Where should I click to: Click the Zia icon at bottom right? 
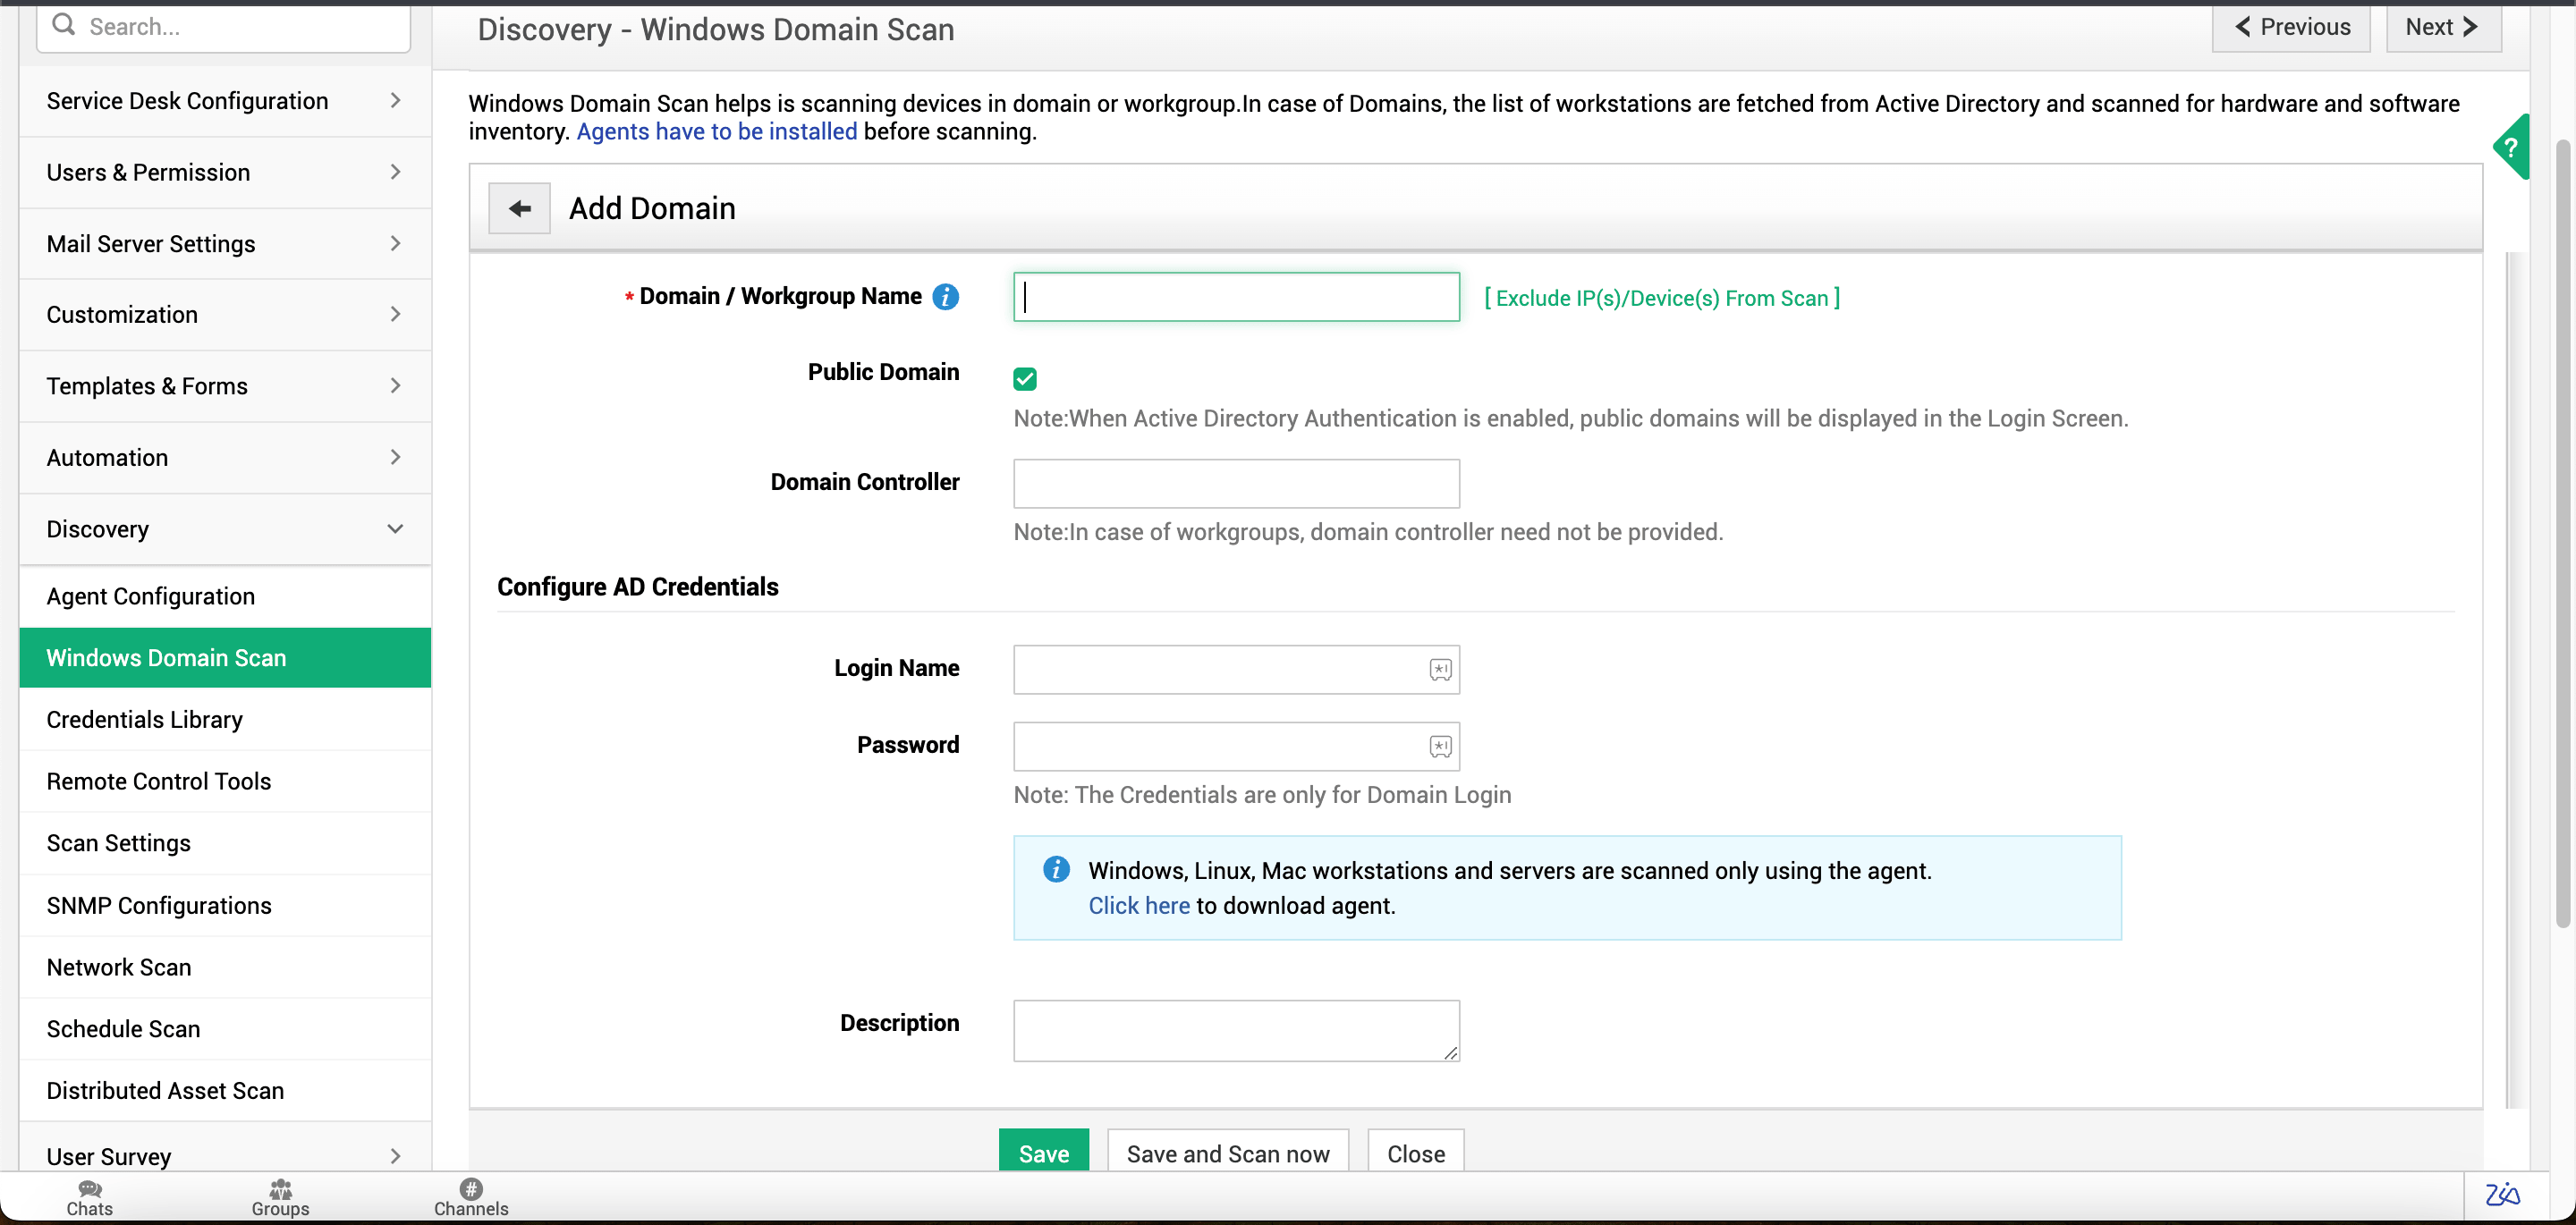2503,1195
